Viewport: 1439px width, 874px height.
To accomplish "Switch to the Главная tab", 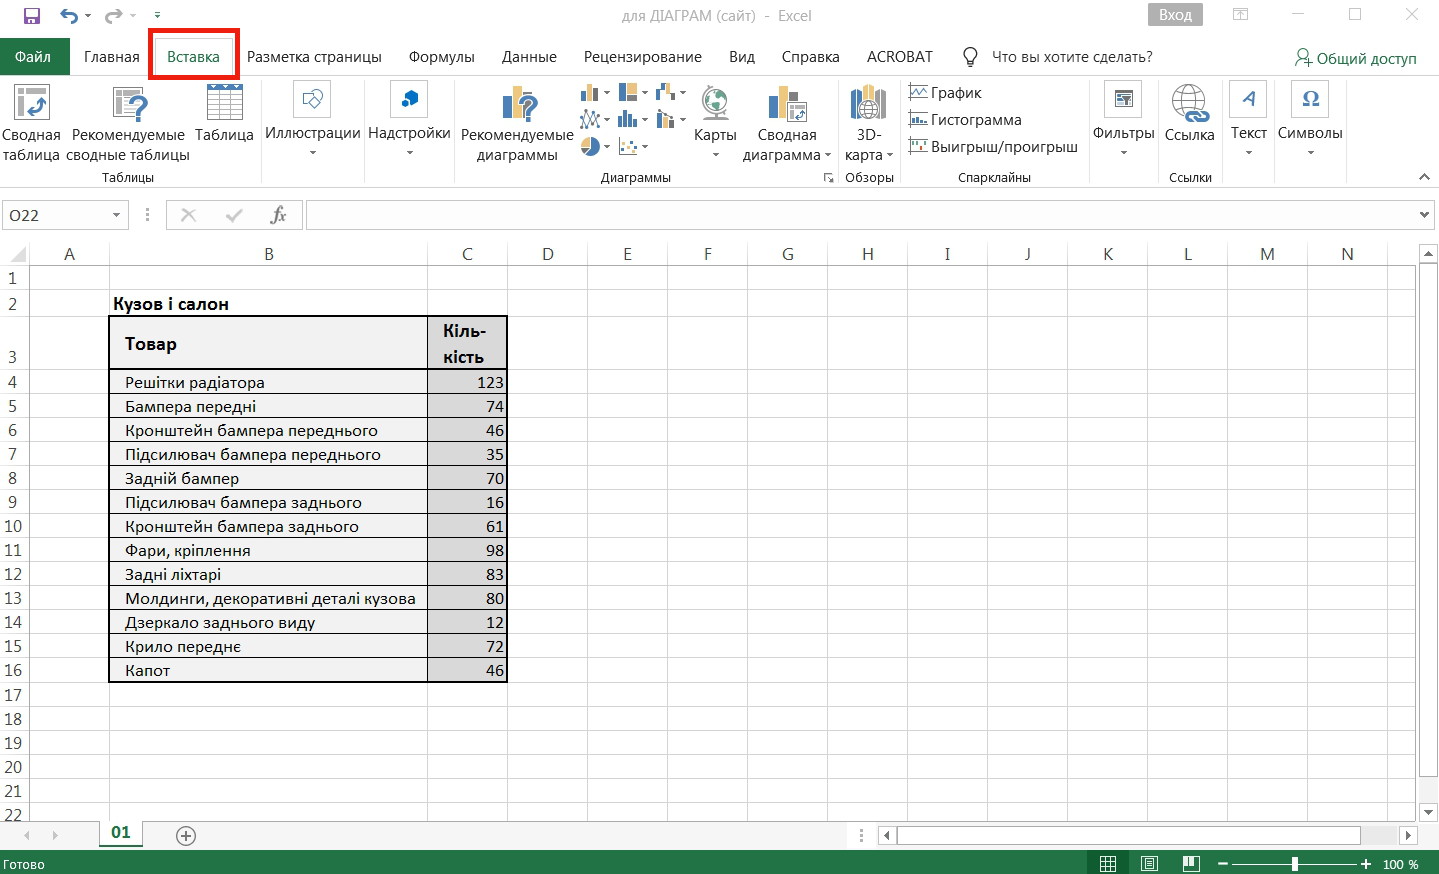I will point(111,57).
